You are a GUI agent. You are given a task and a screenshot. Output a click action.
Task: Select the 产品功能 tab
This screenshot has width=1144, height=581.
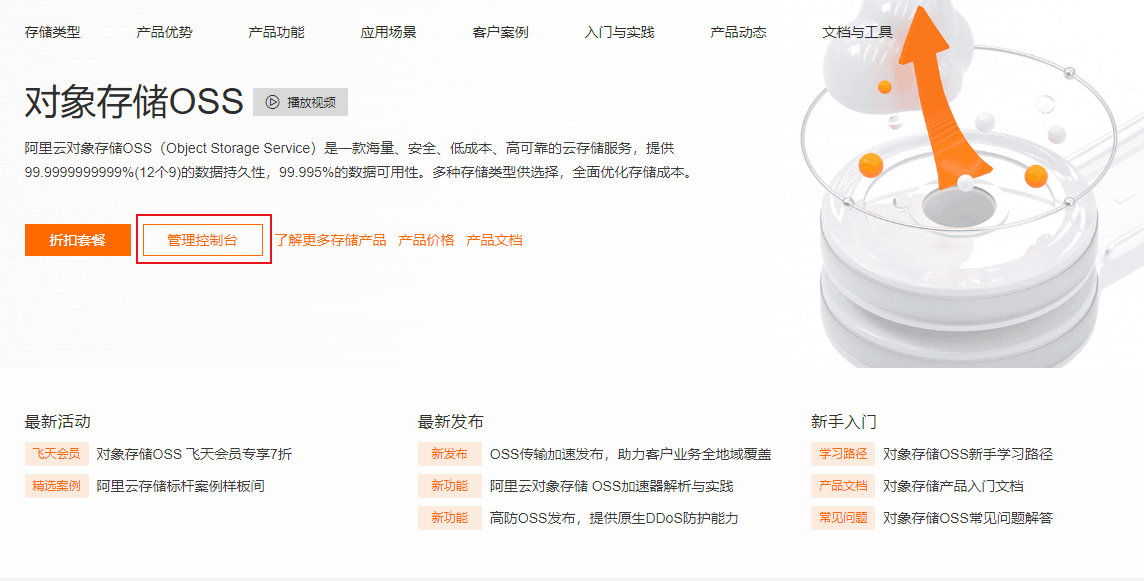tap(277, 32)
